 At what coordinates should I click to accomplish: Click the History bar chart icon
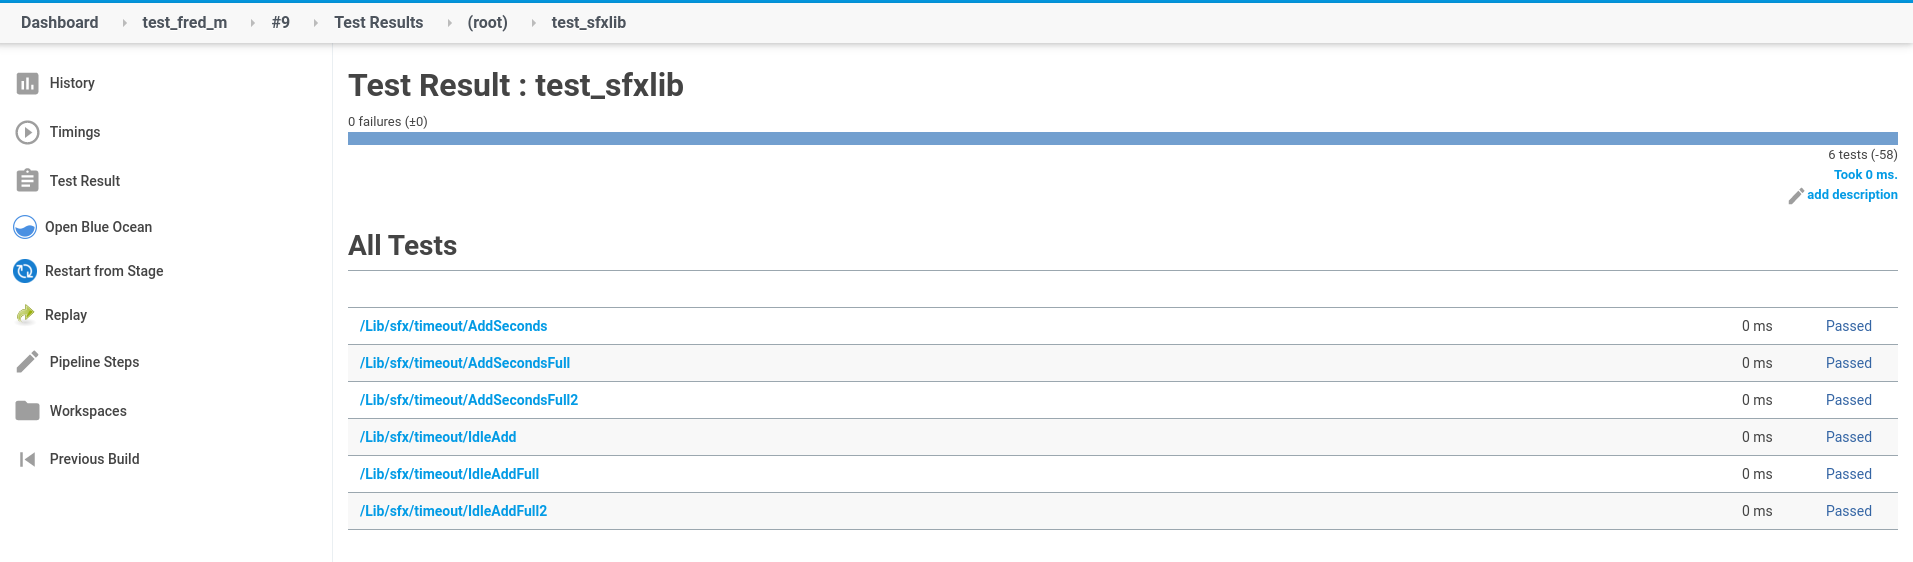28,84
